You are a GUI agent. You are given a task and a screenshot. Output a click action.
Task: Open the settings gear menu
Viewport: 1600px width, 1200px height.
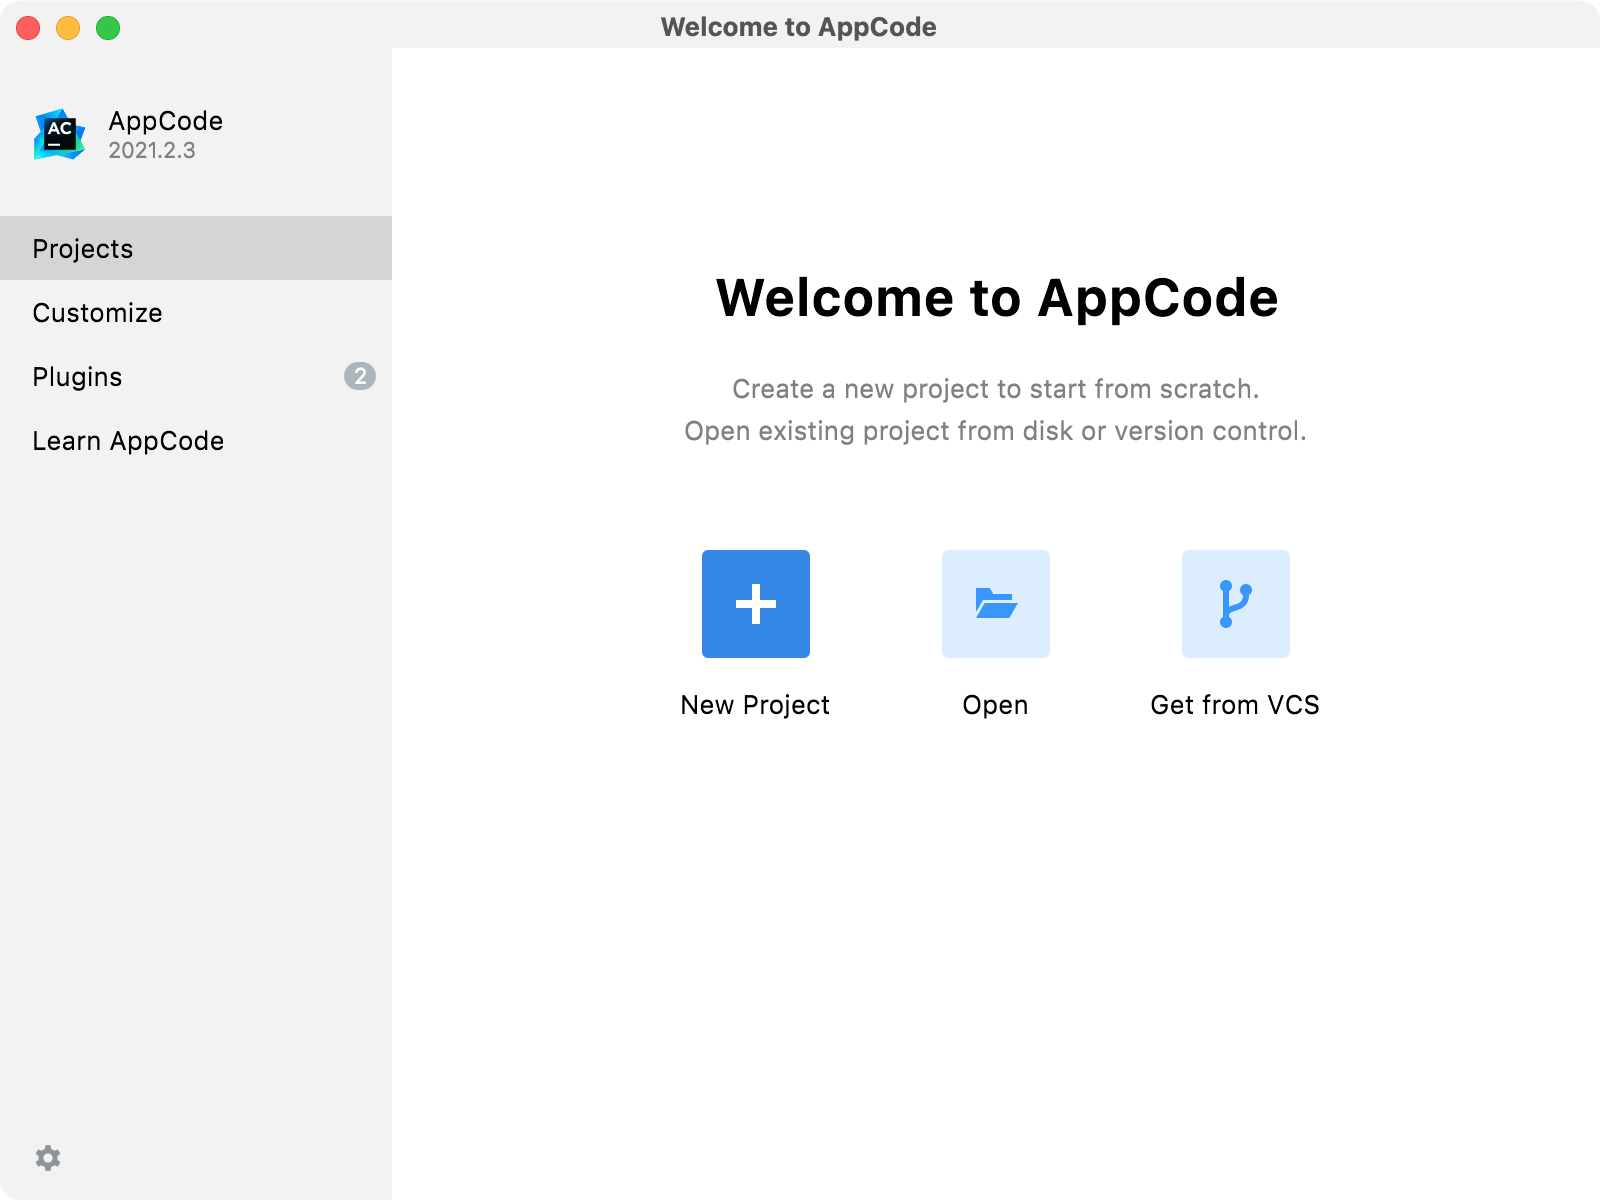[48, 1158]
